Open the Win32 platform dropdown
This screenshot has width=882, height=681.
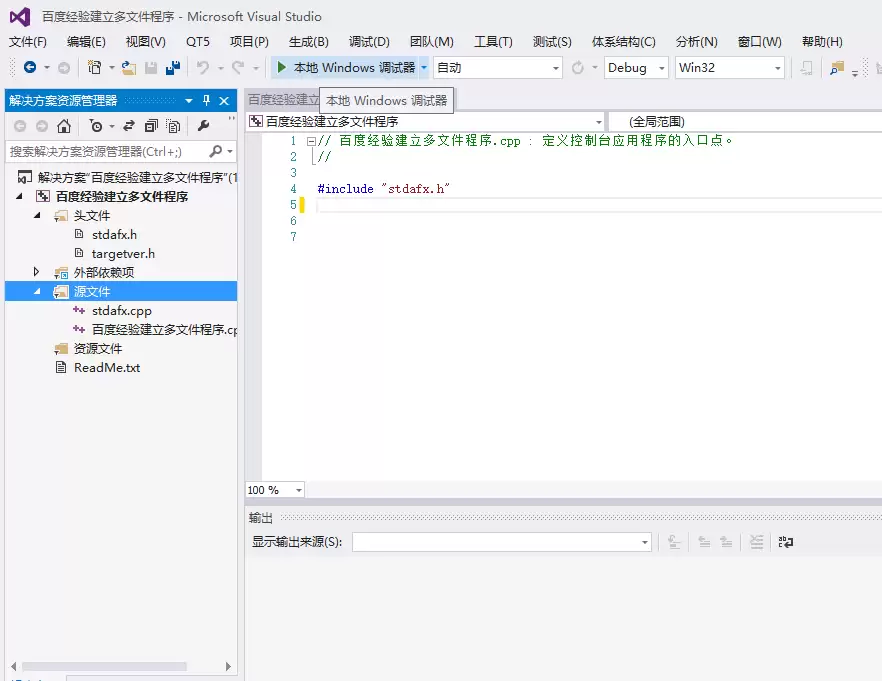729,67
